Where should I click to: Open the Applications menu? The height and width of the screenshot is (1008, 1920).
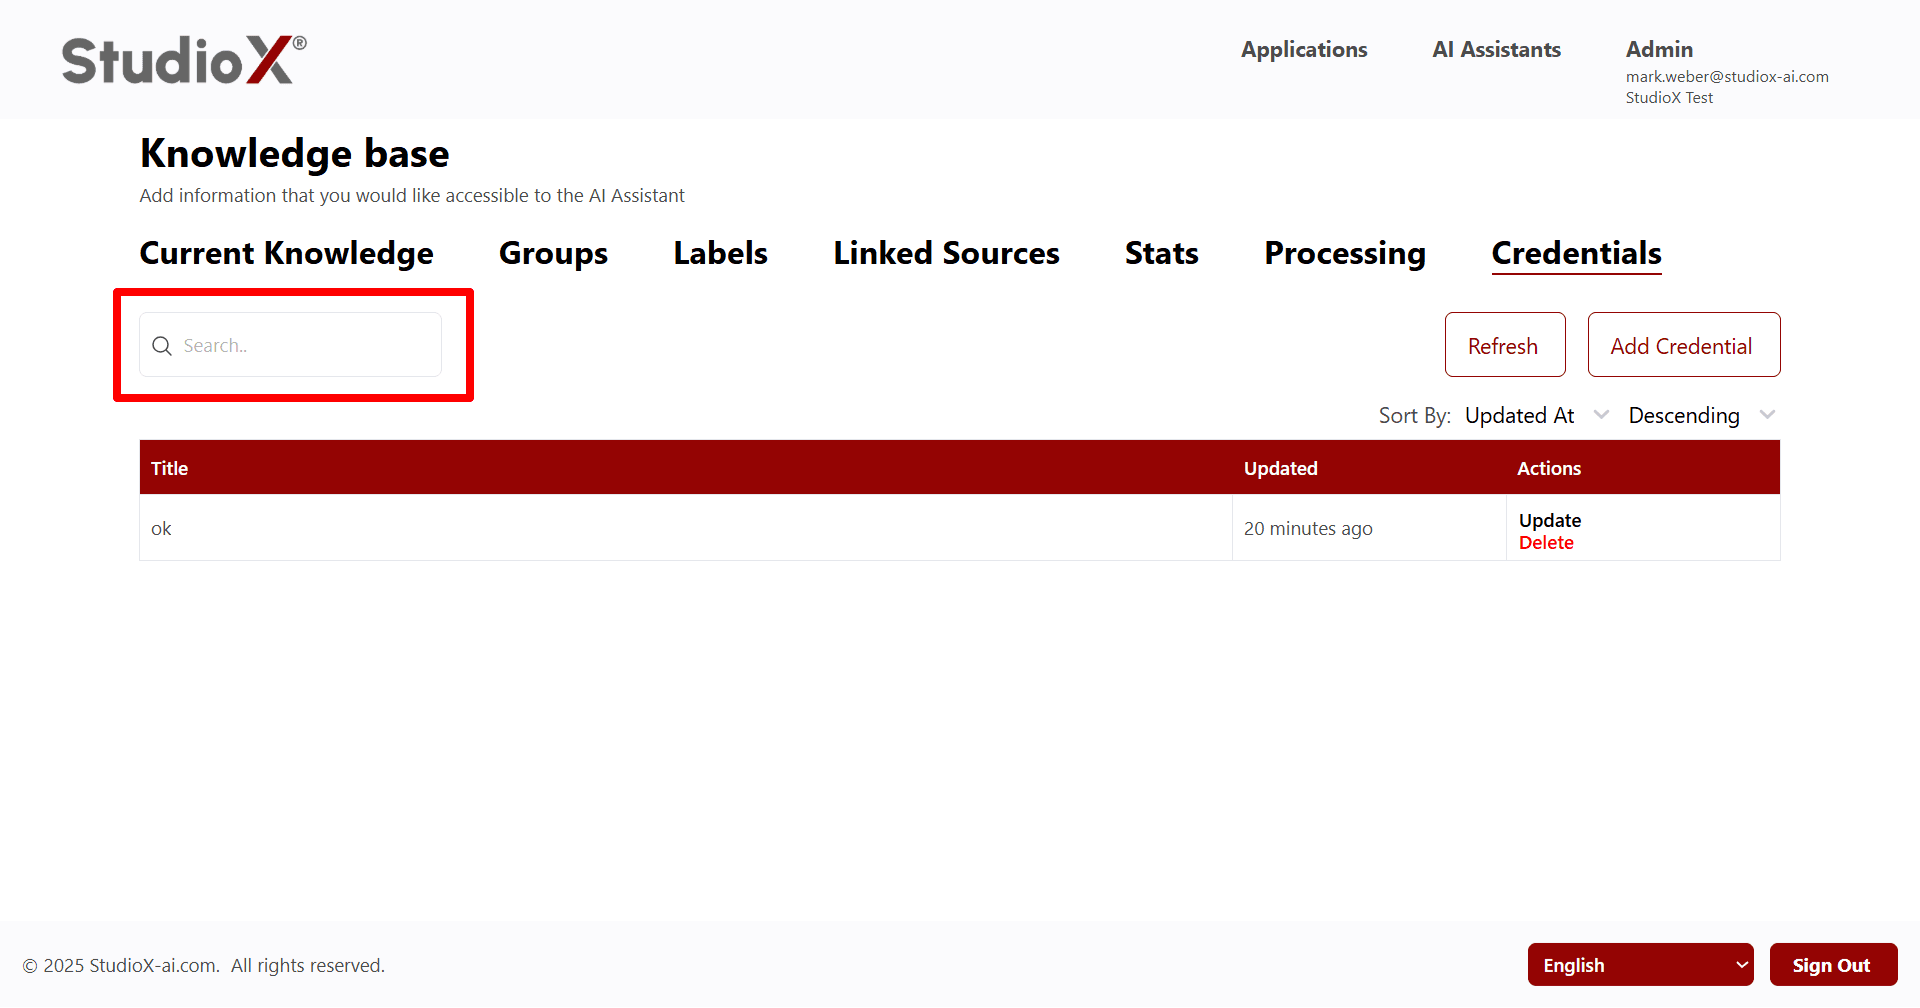pyautogui.click(x=1303, y=50)
